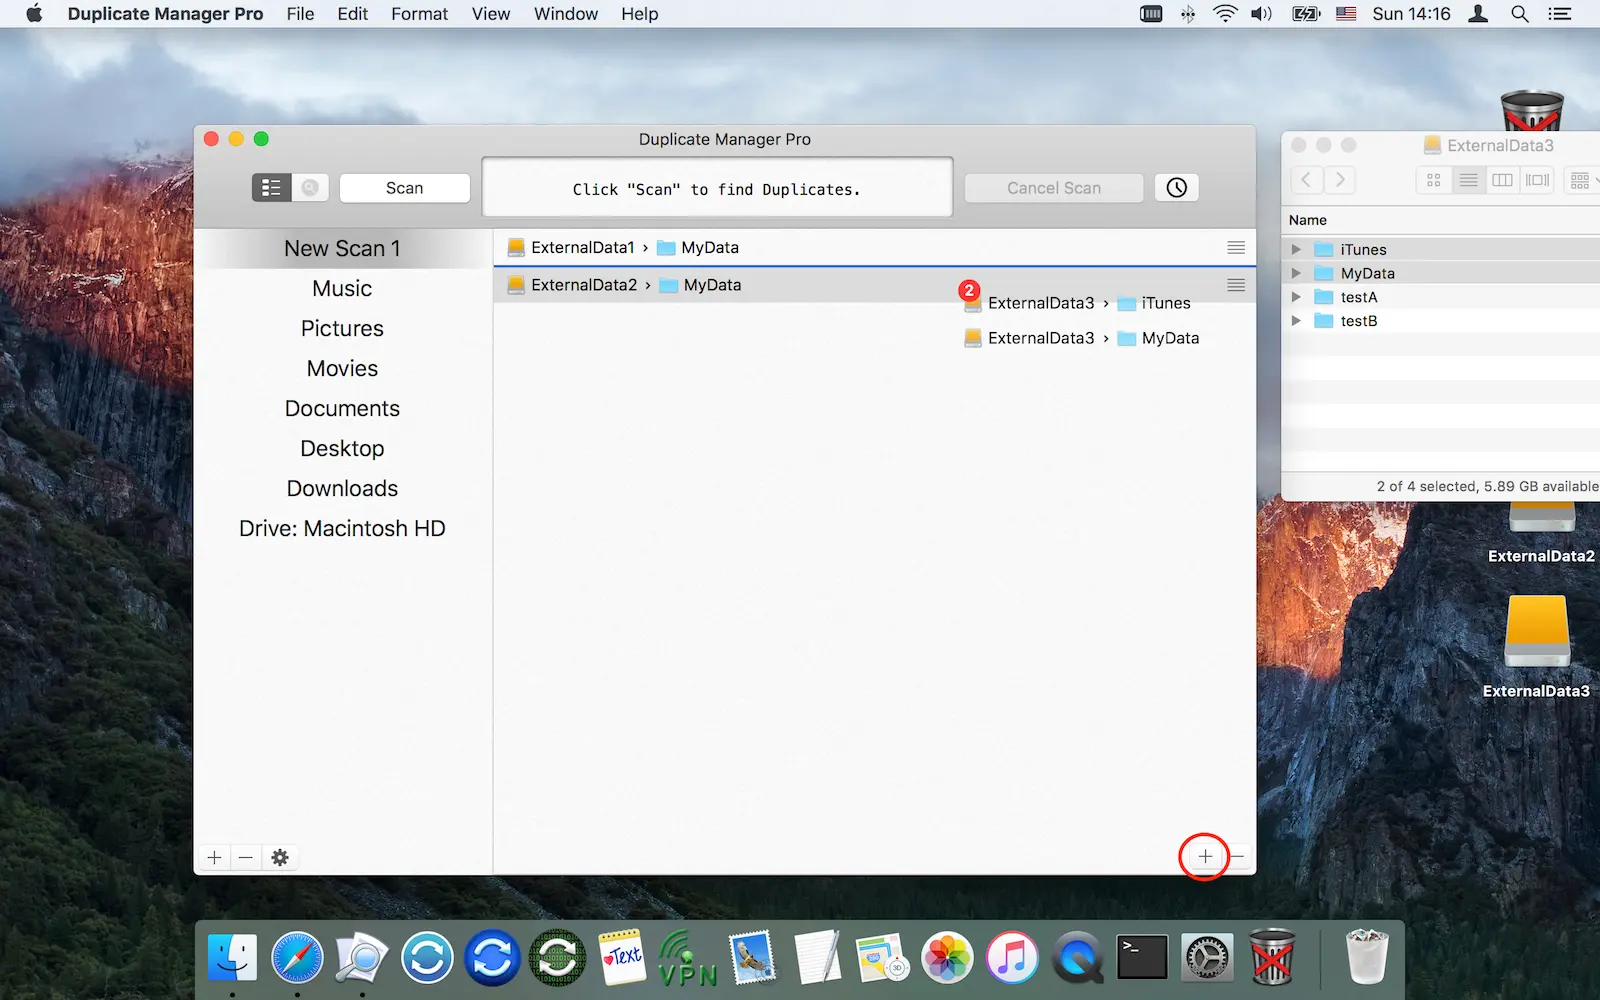Open Wi-Fi menu in menu bar

click(1224, 14)
